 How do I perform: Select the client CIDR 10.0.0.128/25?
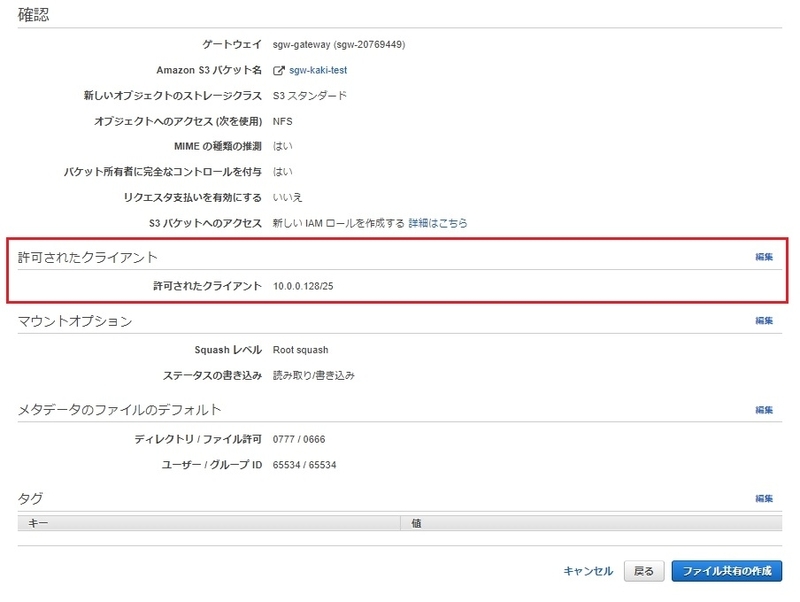click(303, 286)
